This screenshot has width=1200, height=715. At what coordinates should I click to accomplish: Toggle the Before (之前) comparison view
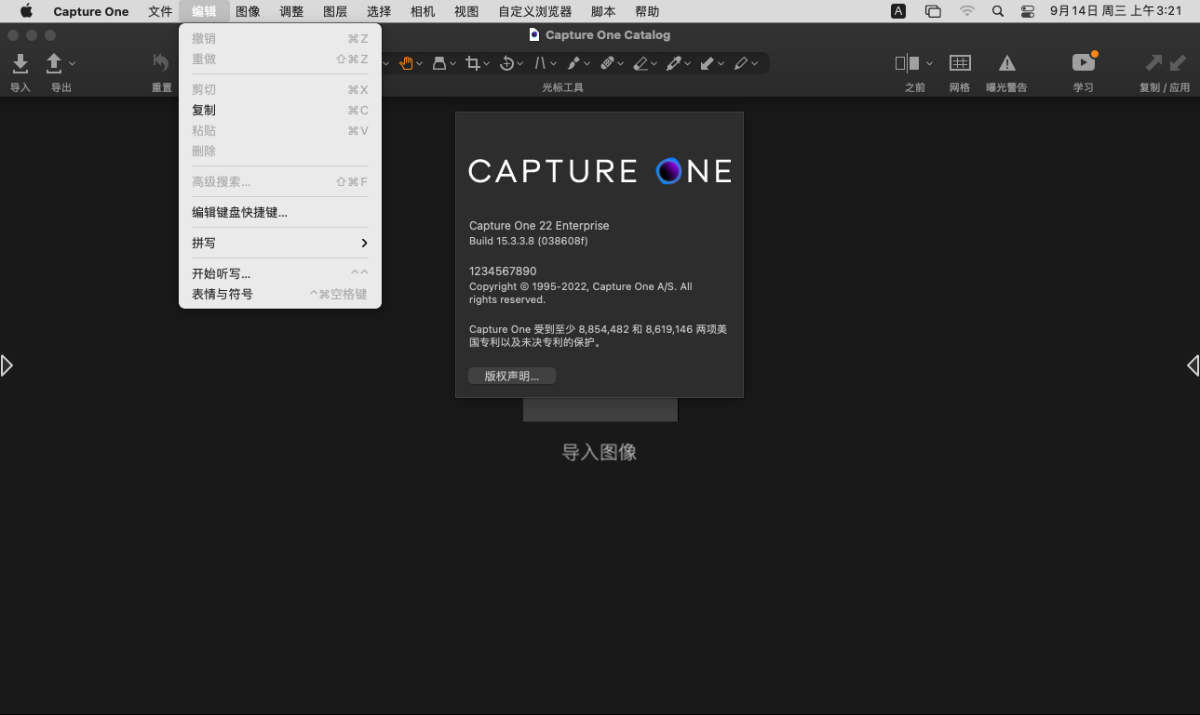(x=907, y=63)
